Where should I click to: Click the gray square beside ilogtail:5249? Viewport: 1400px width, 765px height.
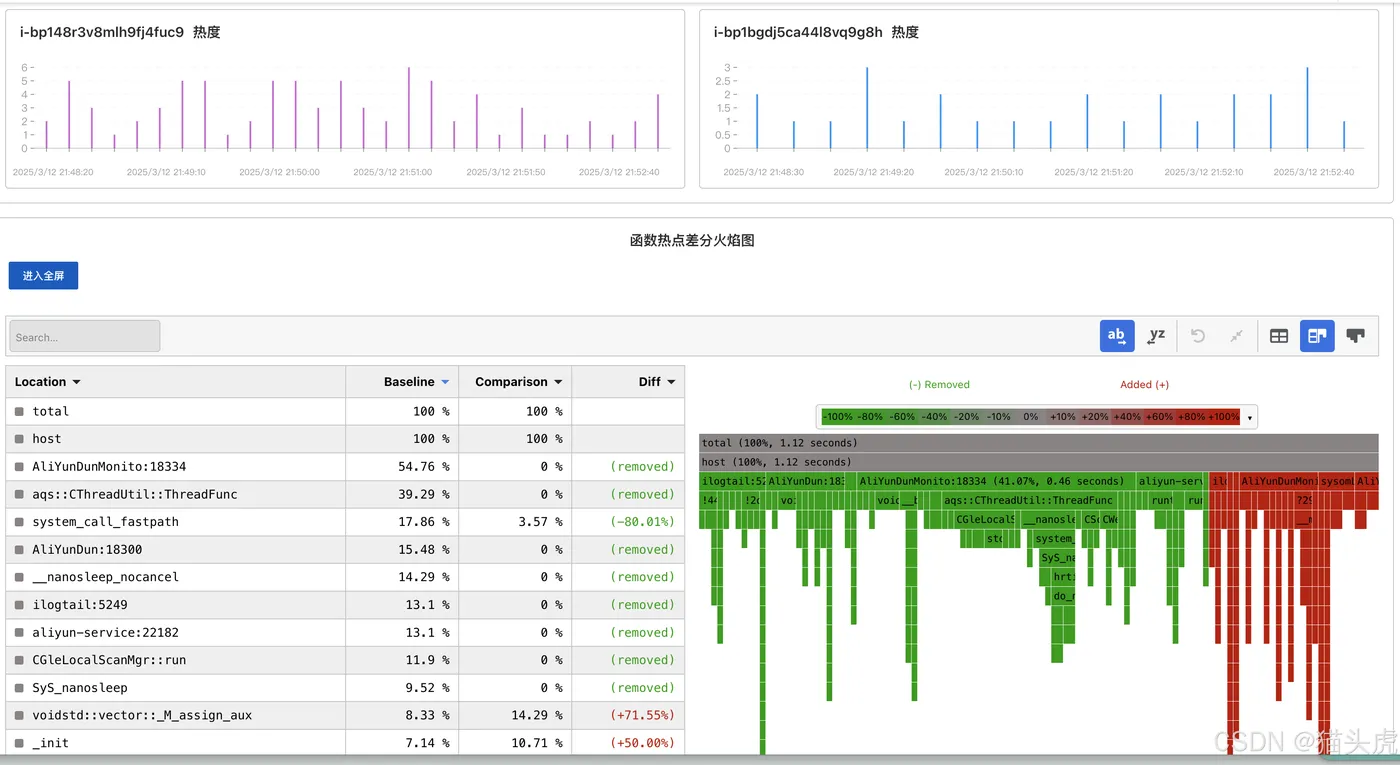coord(19,605)
